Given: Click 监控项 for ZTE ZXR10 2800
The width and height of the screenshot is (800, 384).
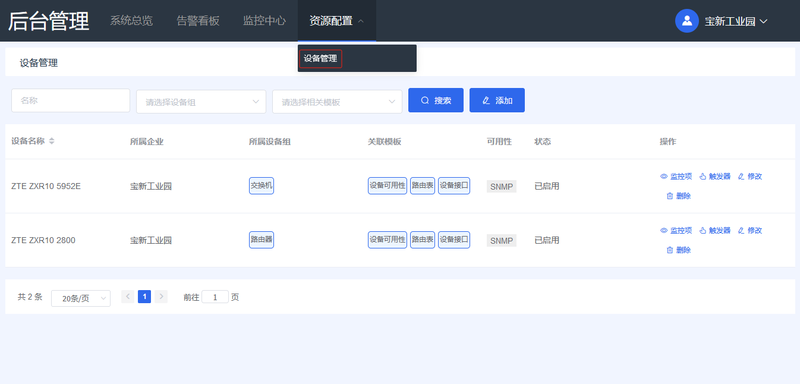Looking at the screenshot, I should click(x=676, y=231).
